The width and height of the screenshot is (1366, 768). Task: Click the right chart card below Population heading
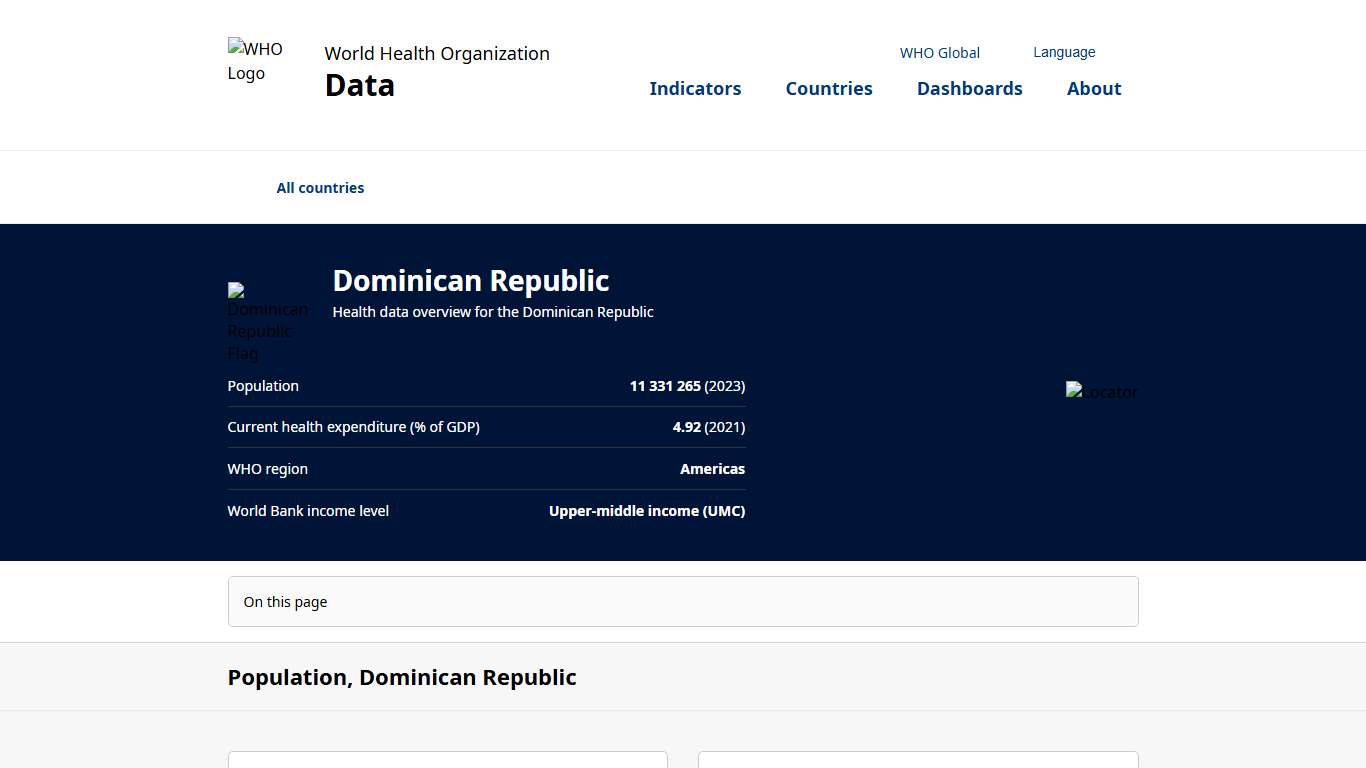click(x=917, y=760)
